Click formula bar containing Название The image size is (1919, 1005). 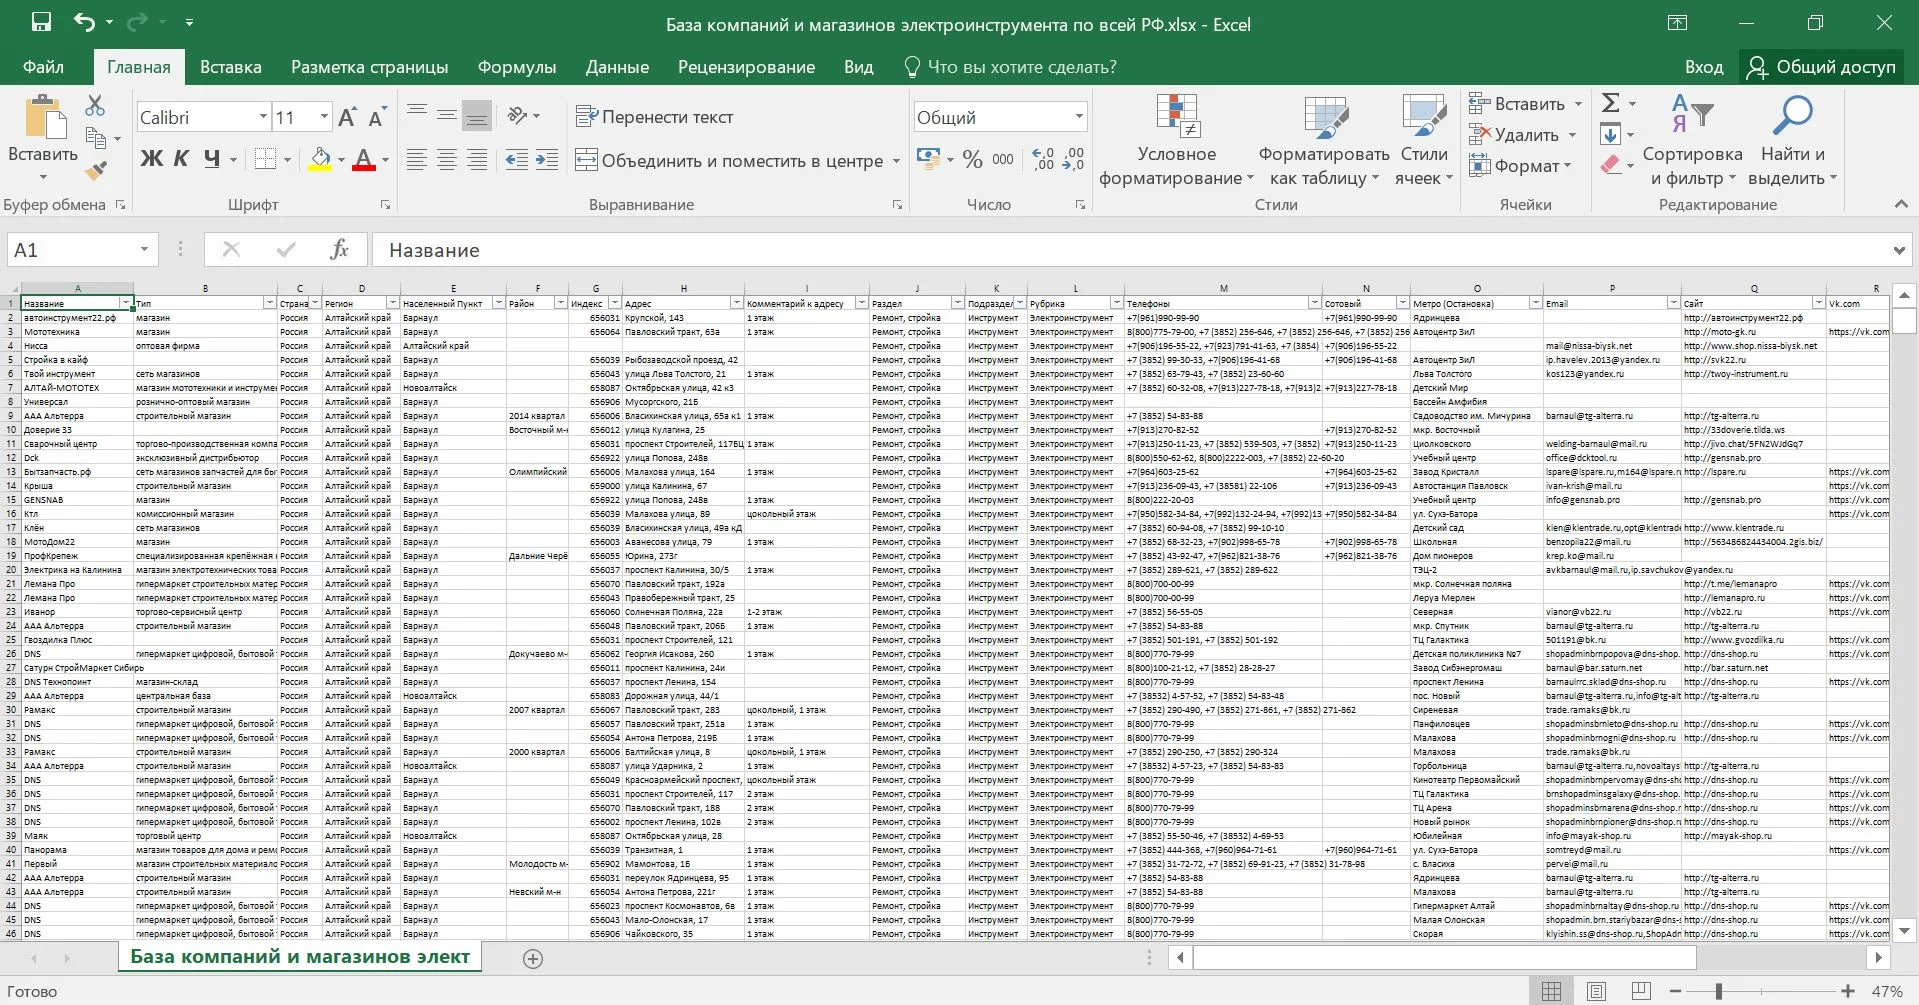[1130, 250]
